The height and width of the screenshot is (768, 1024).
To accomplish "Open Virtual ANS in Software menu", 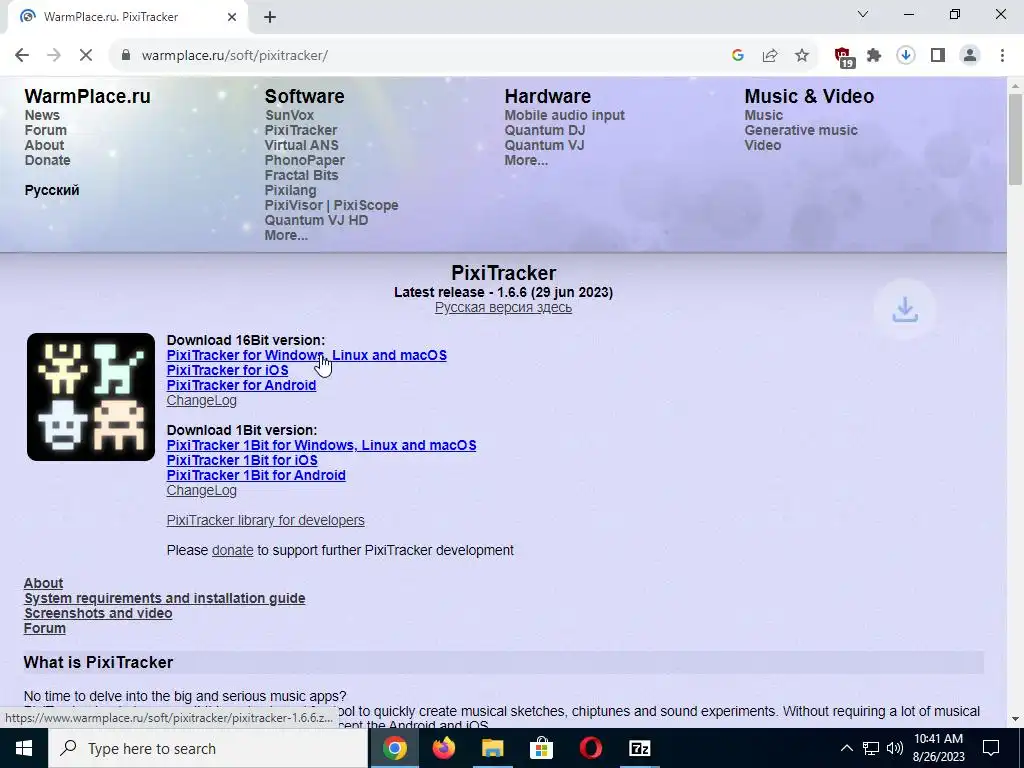I will click(x=301, y=145).
